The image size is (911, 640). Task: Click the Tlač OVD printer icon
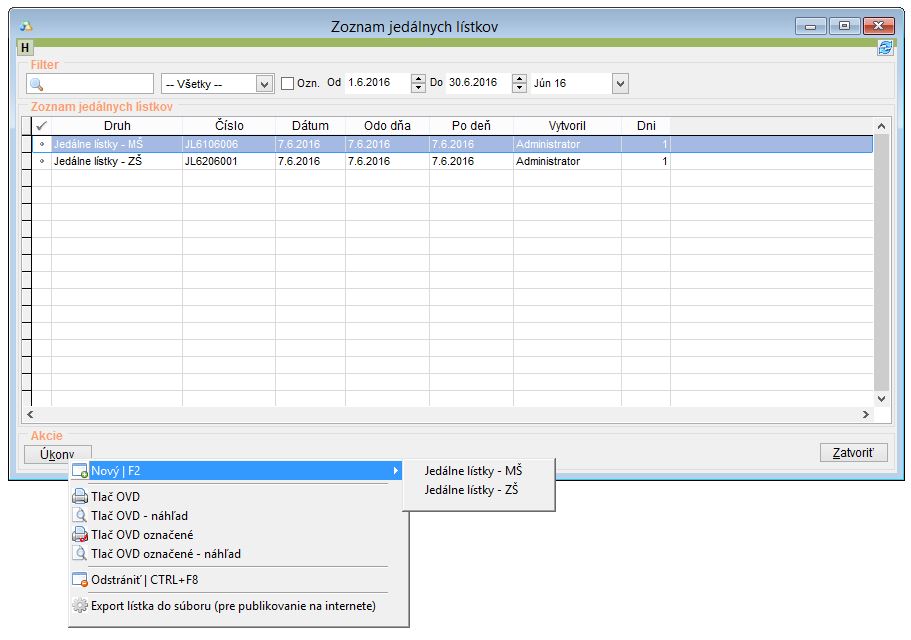pyautogui.click(x=80, y=497)
